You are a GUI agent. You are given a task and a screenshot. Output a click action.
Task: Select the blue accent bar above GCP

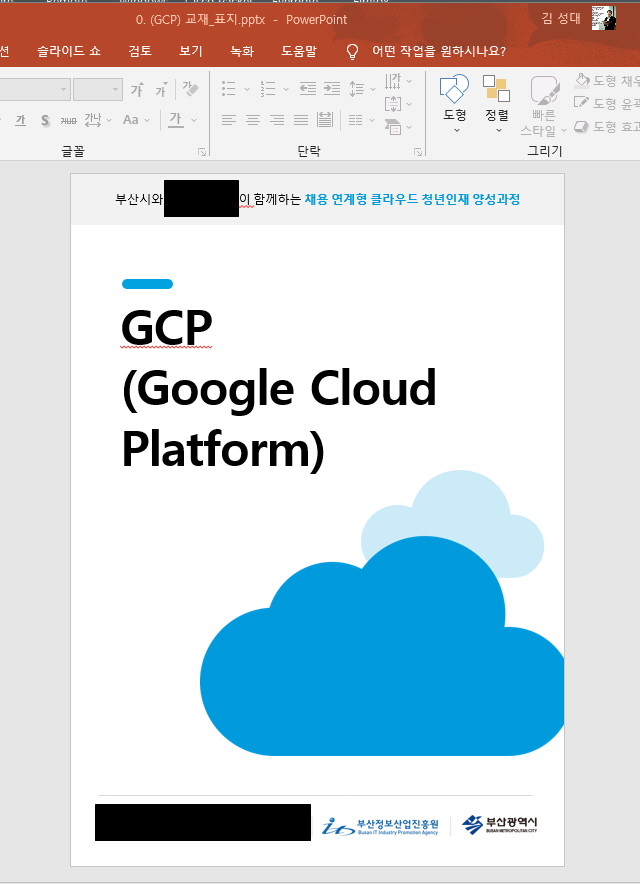(147, 284)
